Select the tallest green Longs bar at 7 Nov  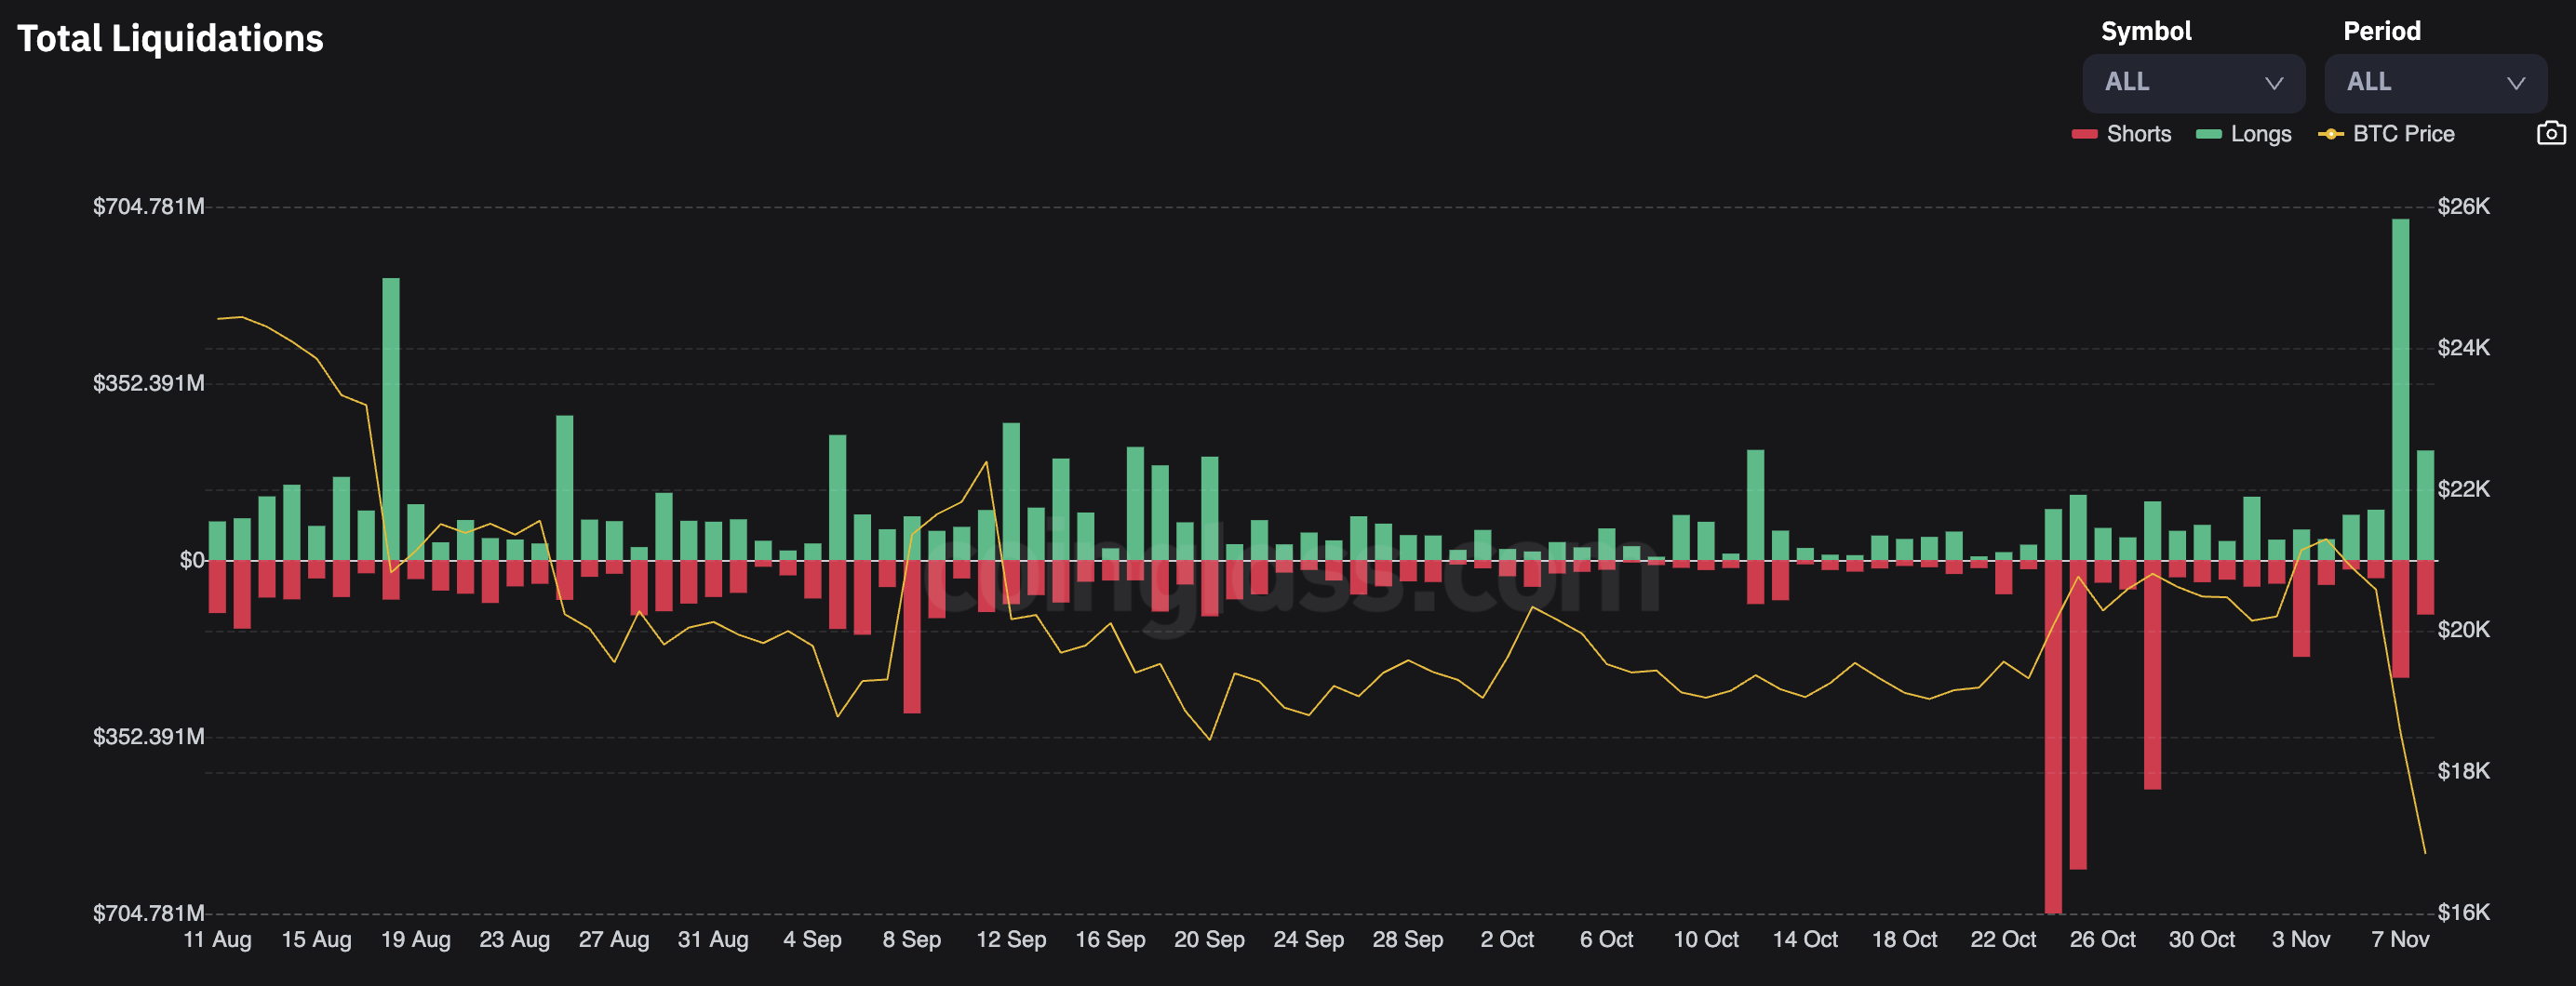2400,388
